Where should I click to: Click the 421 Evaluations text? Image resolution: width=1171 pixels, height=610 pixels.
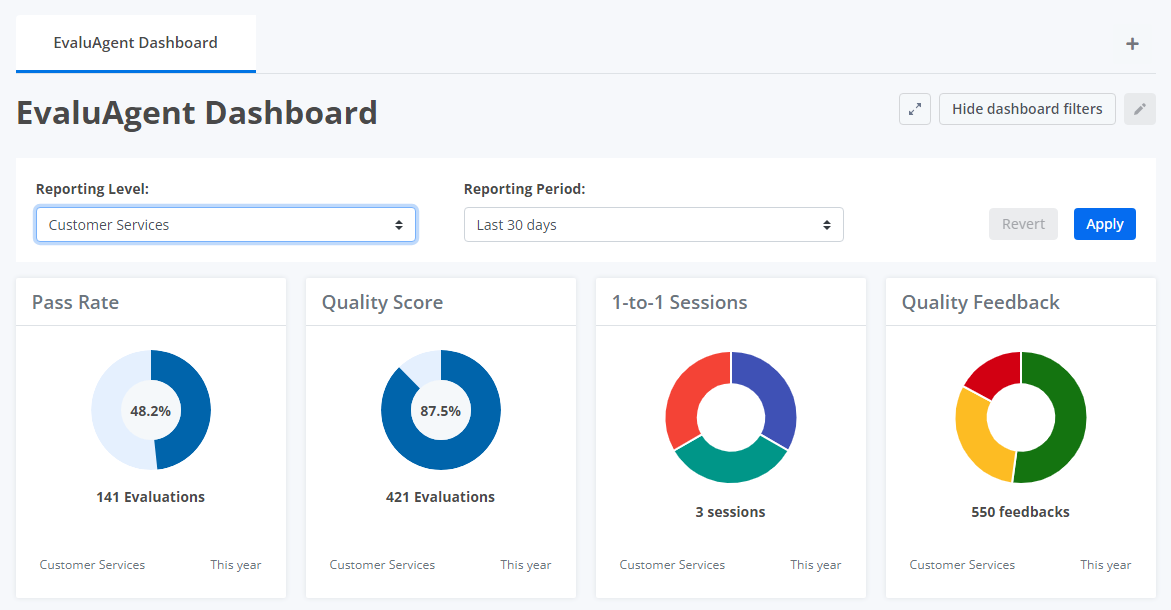coord(441,497)
